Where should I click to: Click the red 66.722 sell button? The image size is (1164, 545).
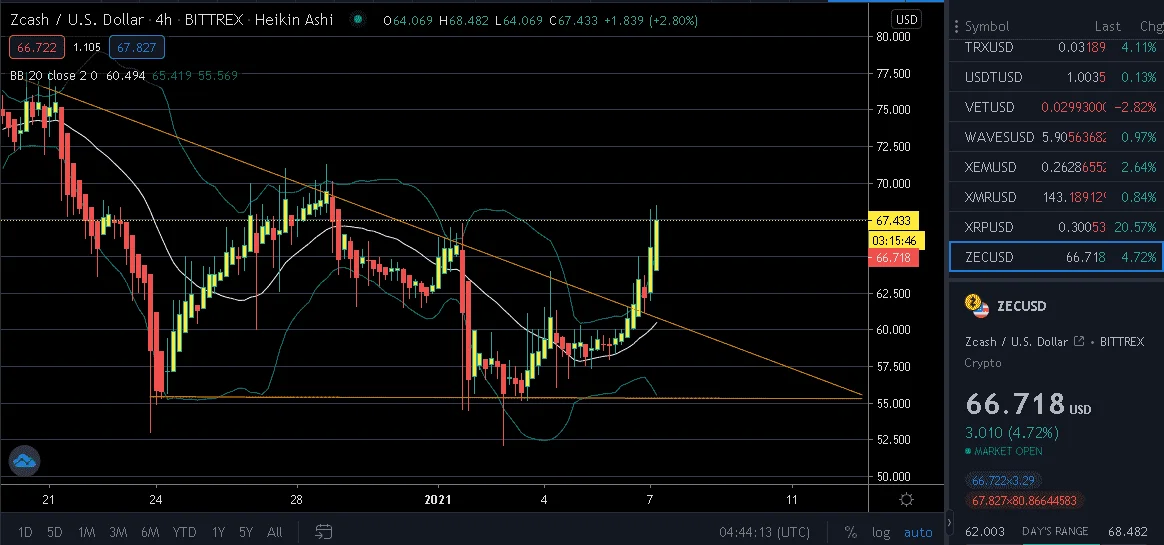(x=36, y=48)
